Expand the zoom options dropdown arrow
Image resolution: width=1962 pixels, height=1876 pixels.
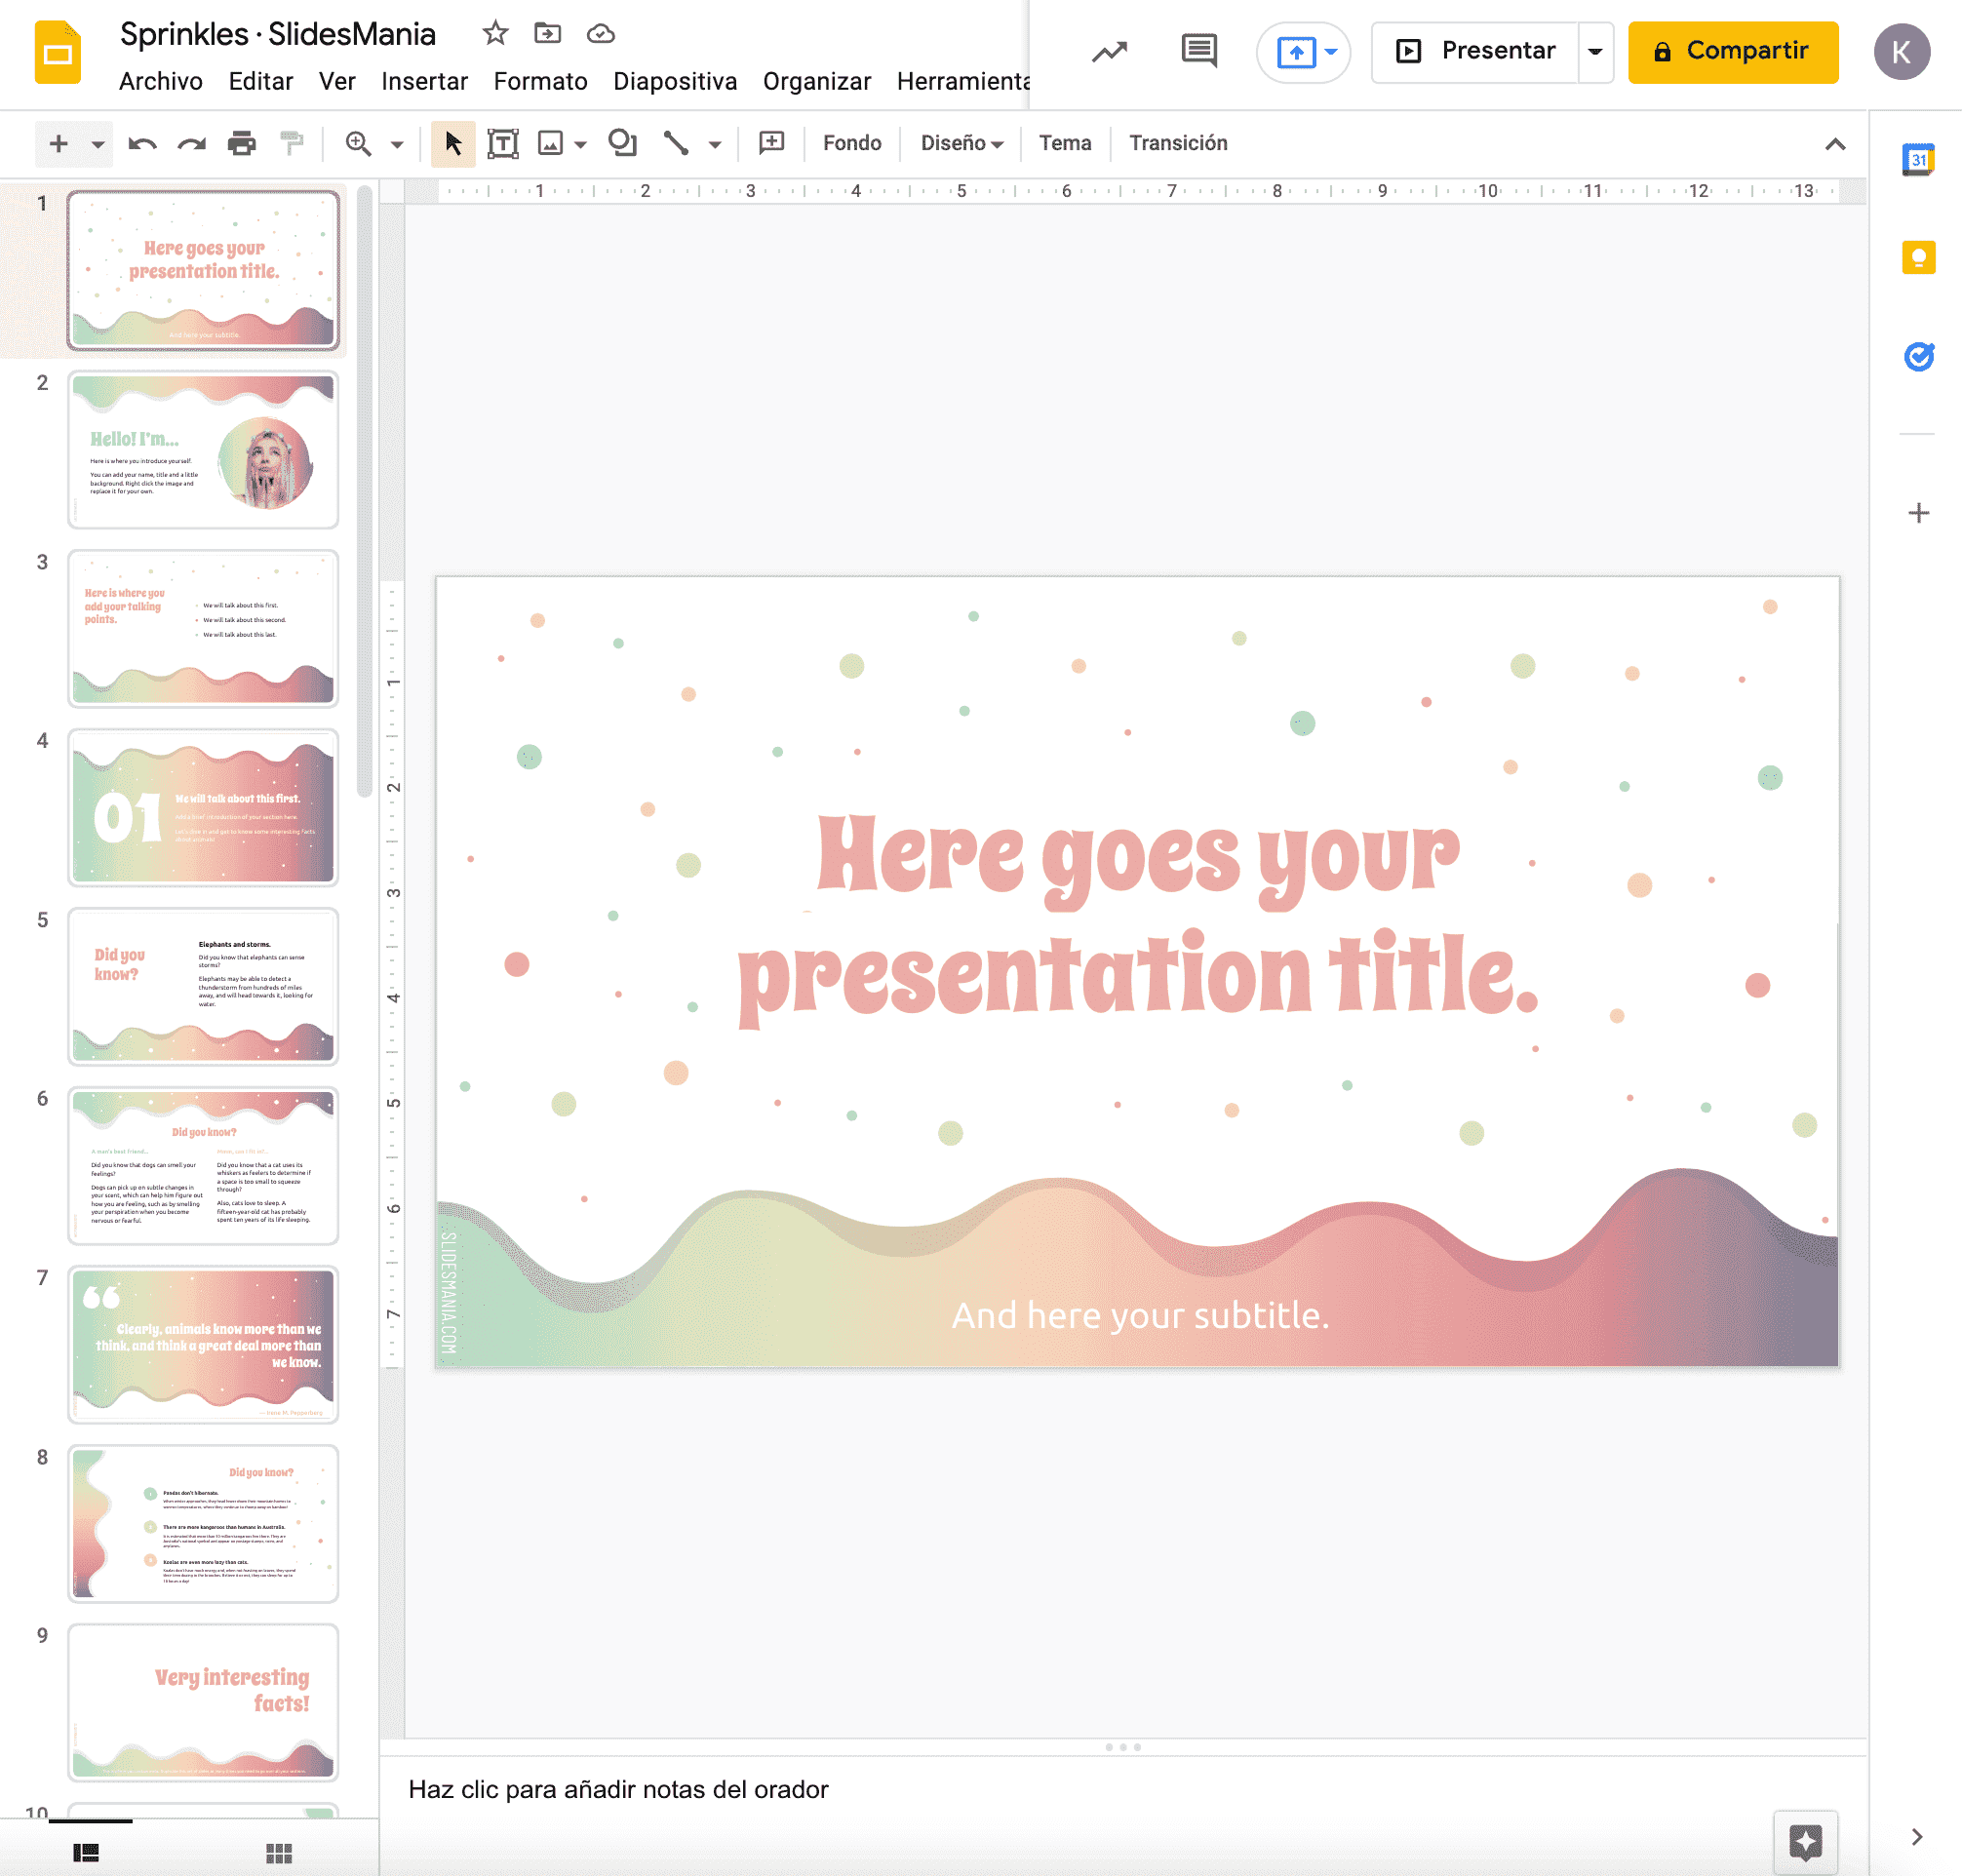397,143
